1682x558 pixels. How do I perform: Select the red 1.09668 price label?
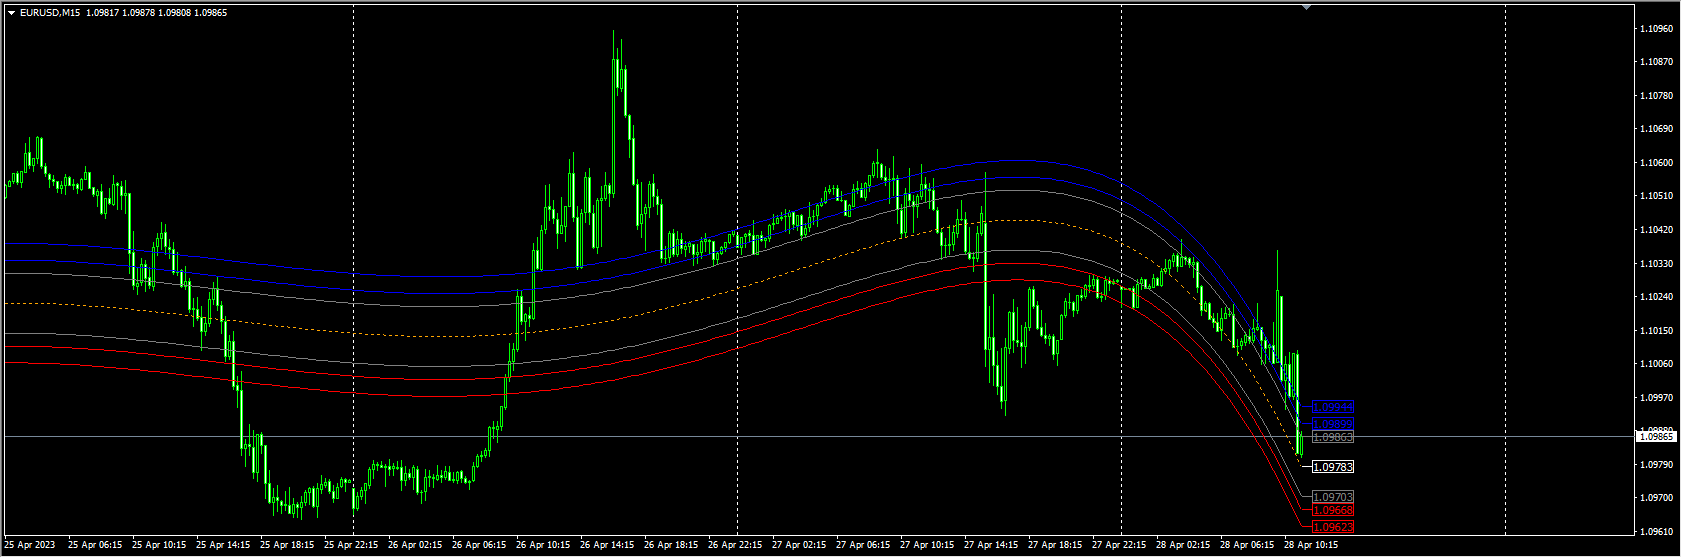click(1333, 510)
